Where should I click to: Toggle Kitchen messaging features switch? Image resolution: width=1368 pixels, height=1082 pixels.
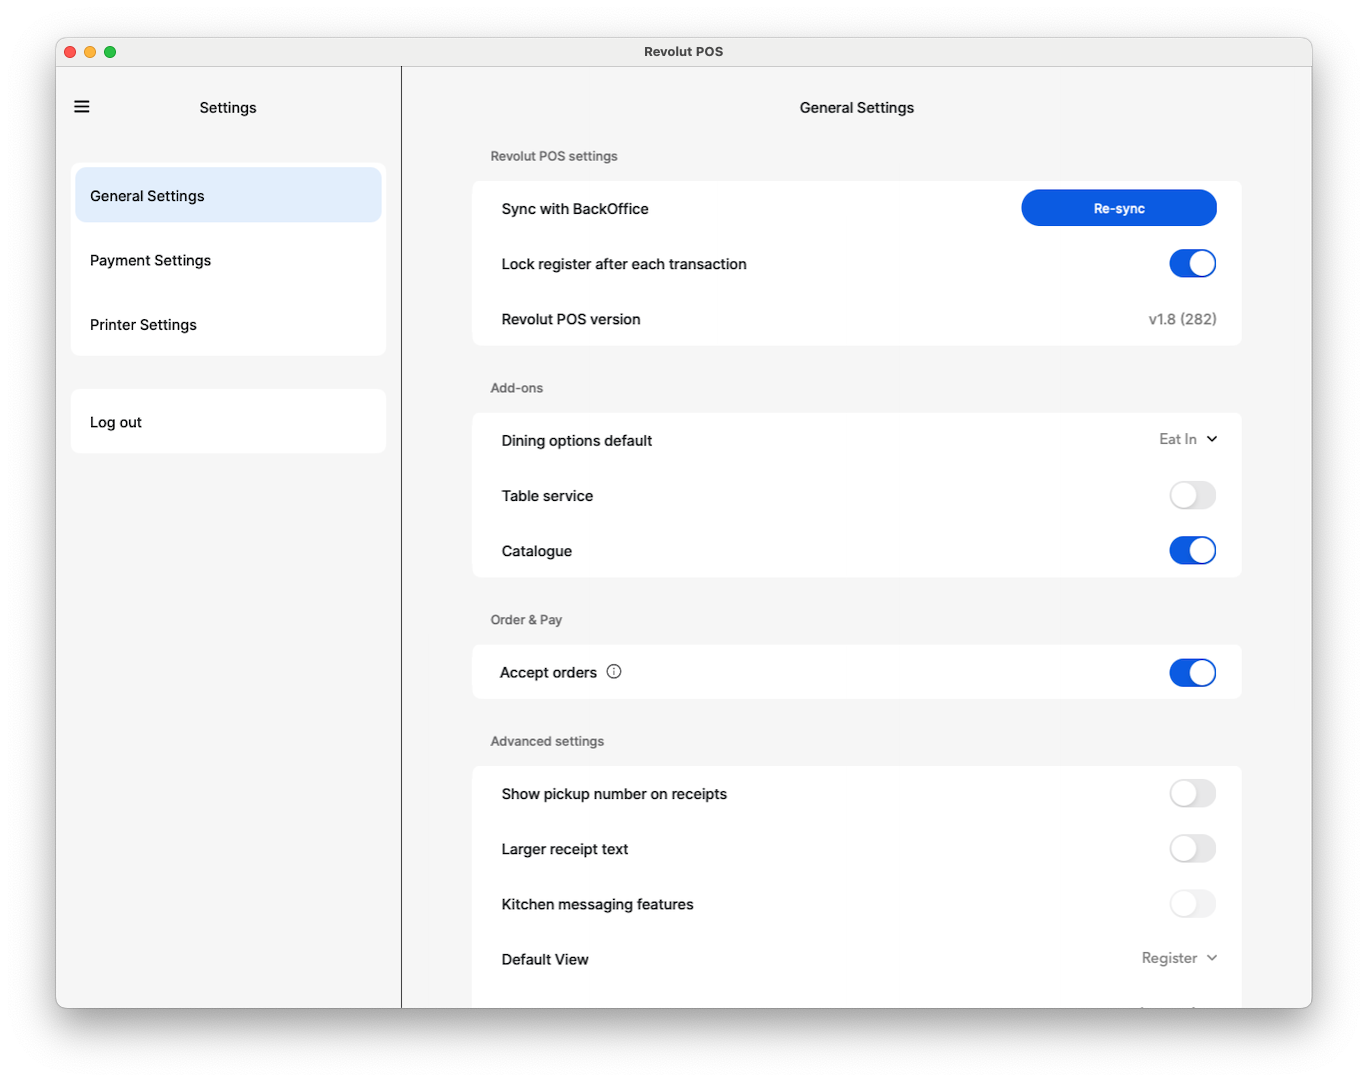[1193, 904]
